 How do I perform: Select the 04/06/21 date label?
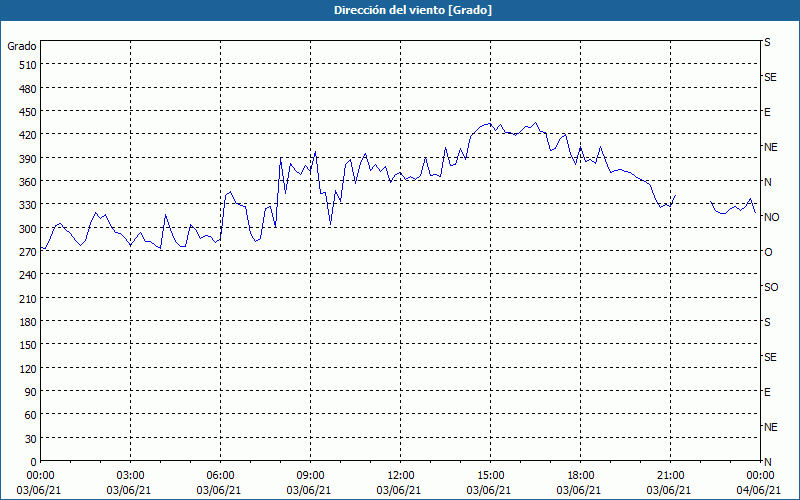pos(759,490)
